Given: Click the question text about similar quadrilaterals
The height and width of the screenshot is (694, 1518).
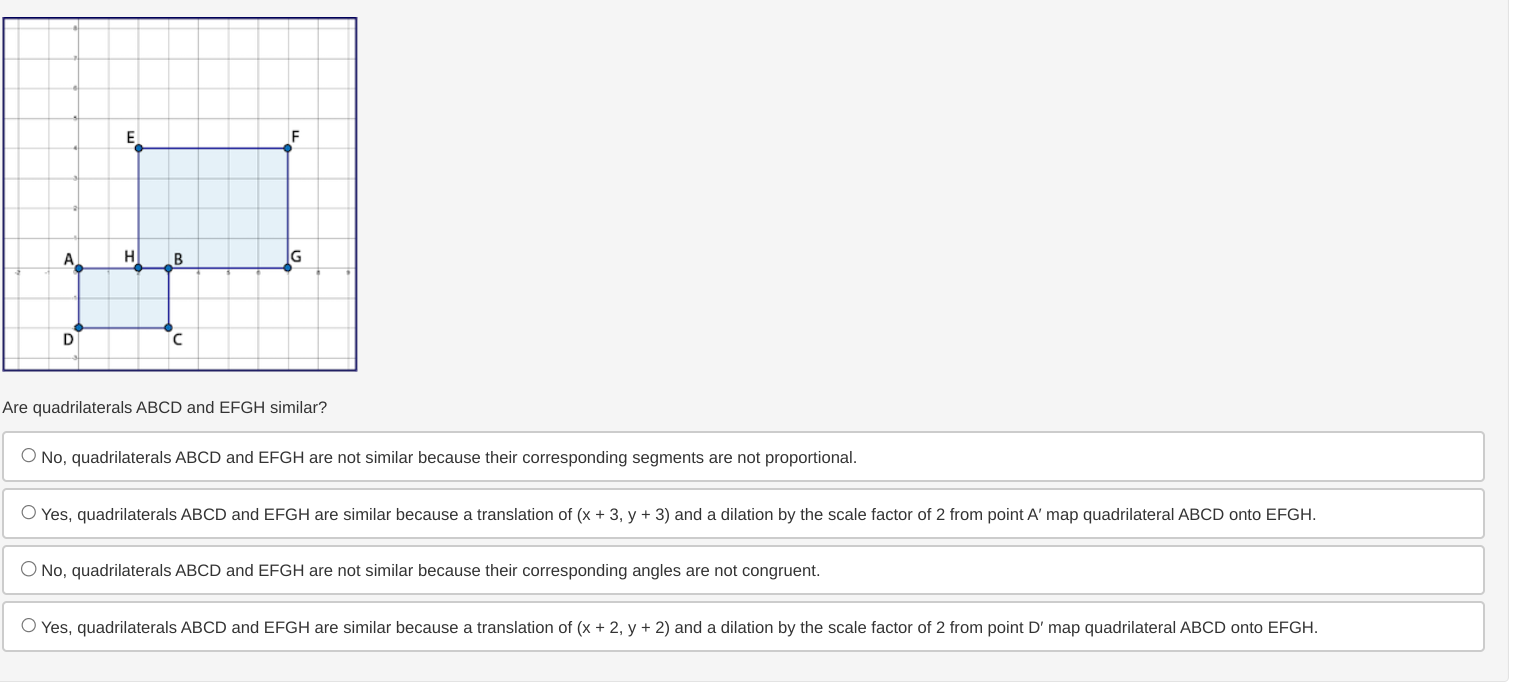Looking at the screenshot, I should [x=164, y=407].
